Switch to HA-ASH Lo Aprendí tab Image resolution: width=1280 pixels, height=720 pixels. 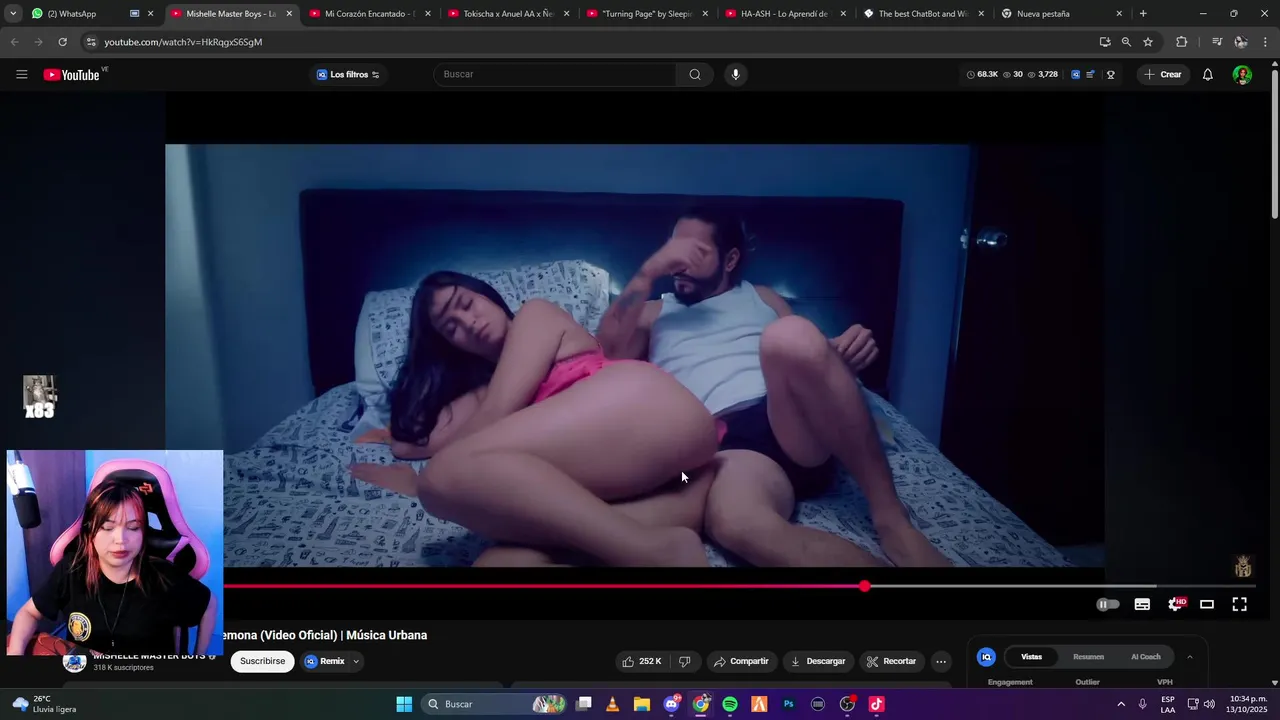pyautogui.click(x=786, y=14)
